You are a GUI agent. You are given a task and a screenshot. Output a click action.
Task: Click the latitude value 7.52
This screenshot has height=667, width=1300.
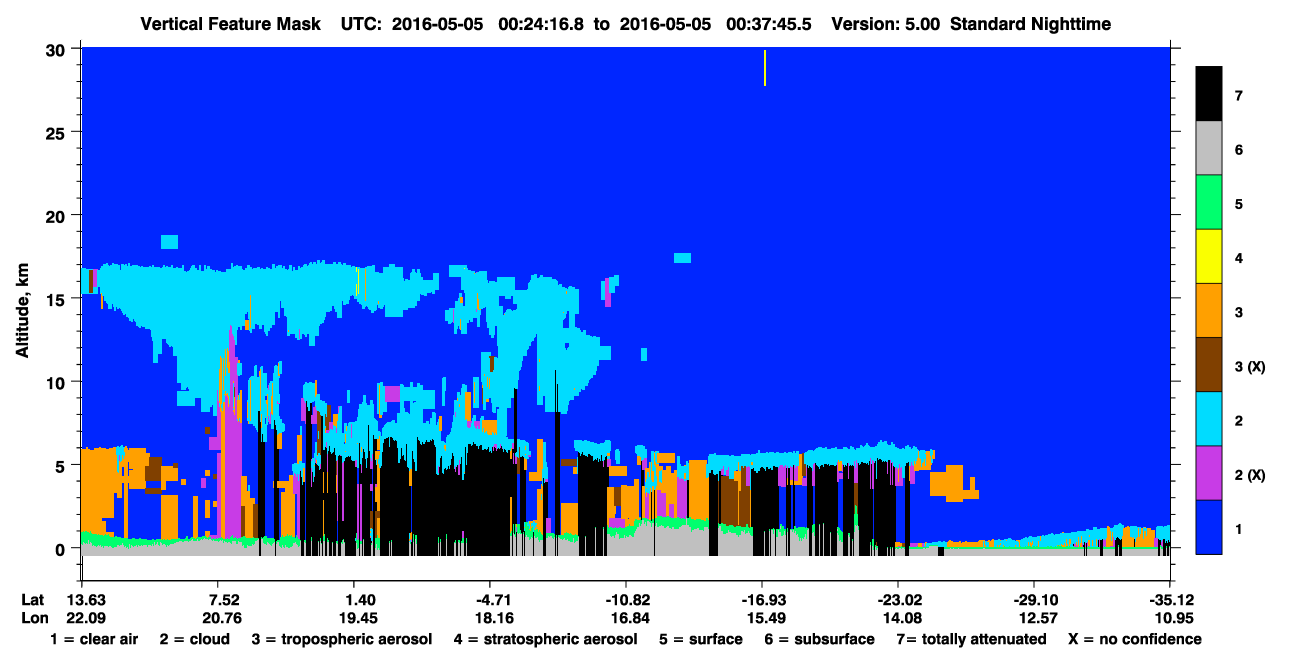tap(217, 600)
